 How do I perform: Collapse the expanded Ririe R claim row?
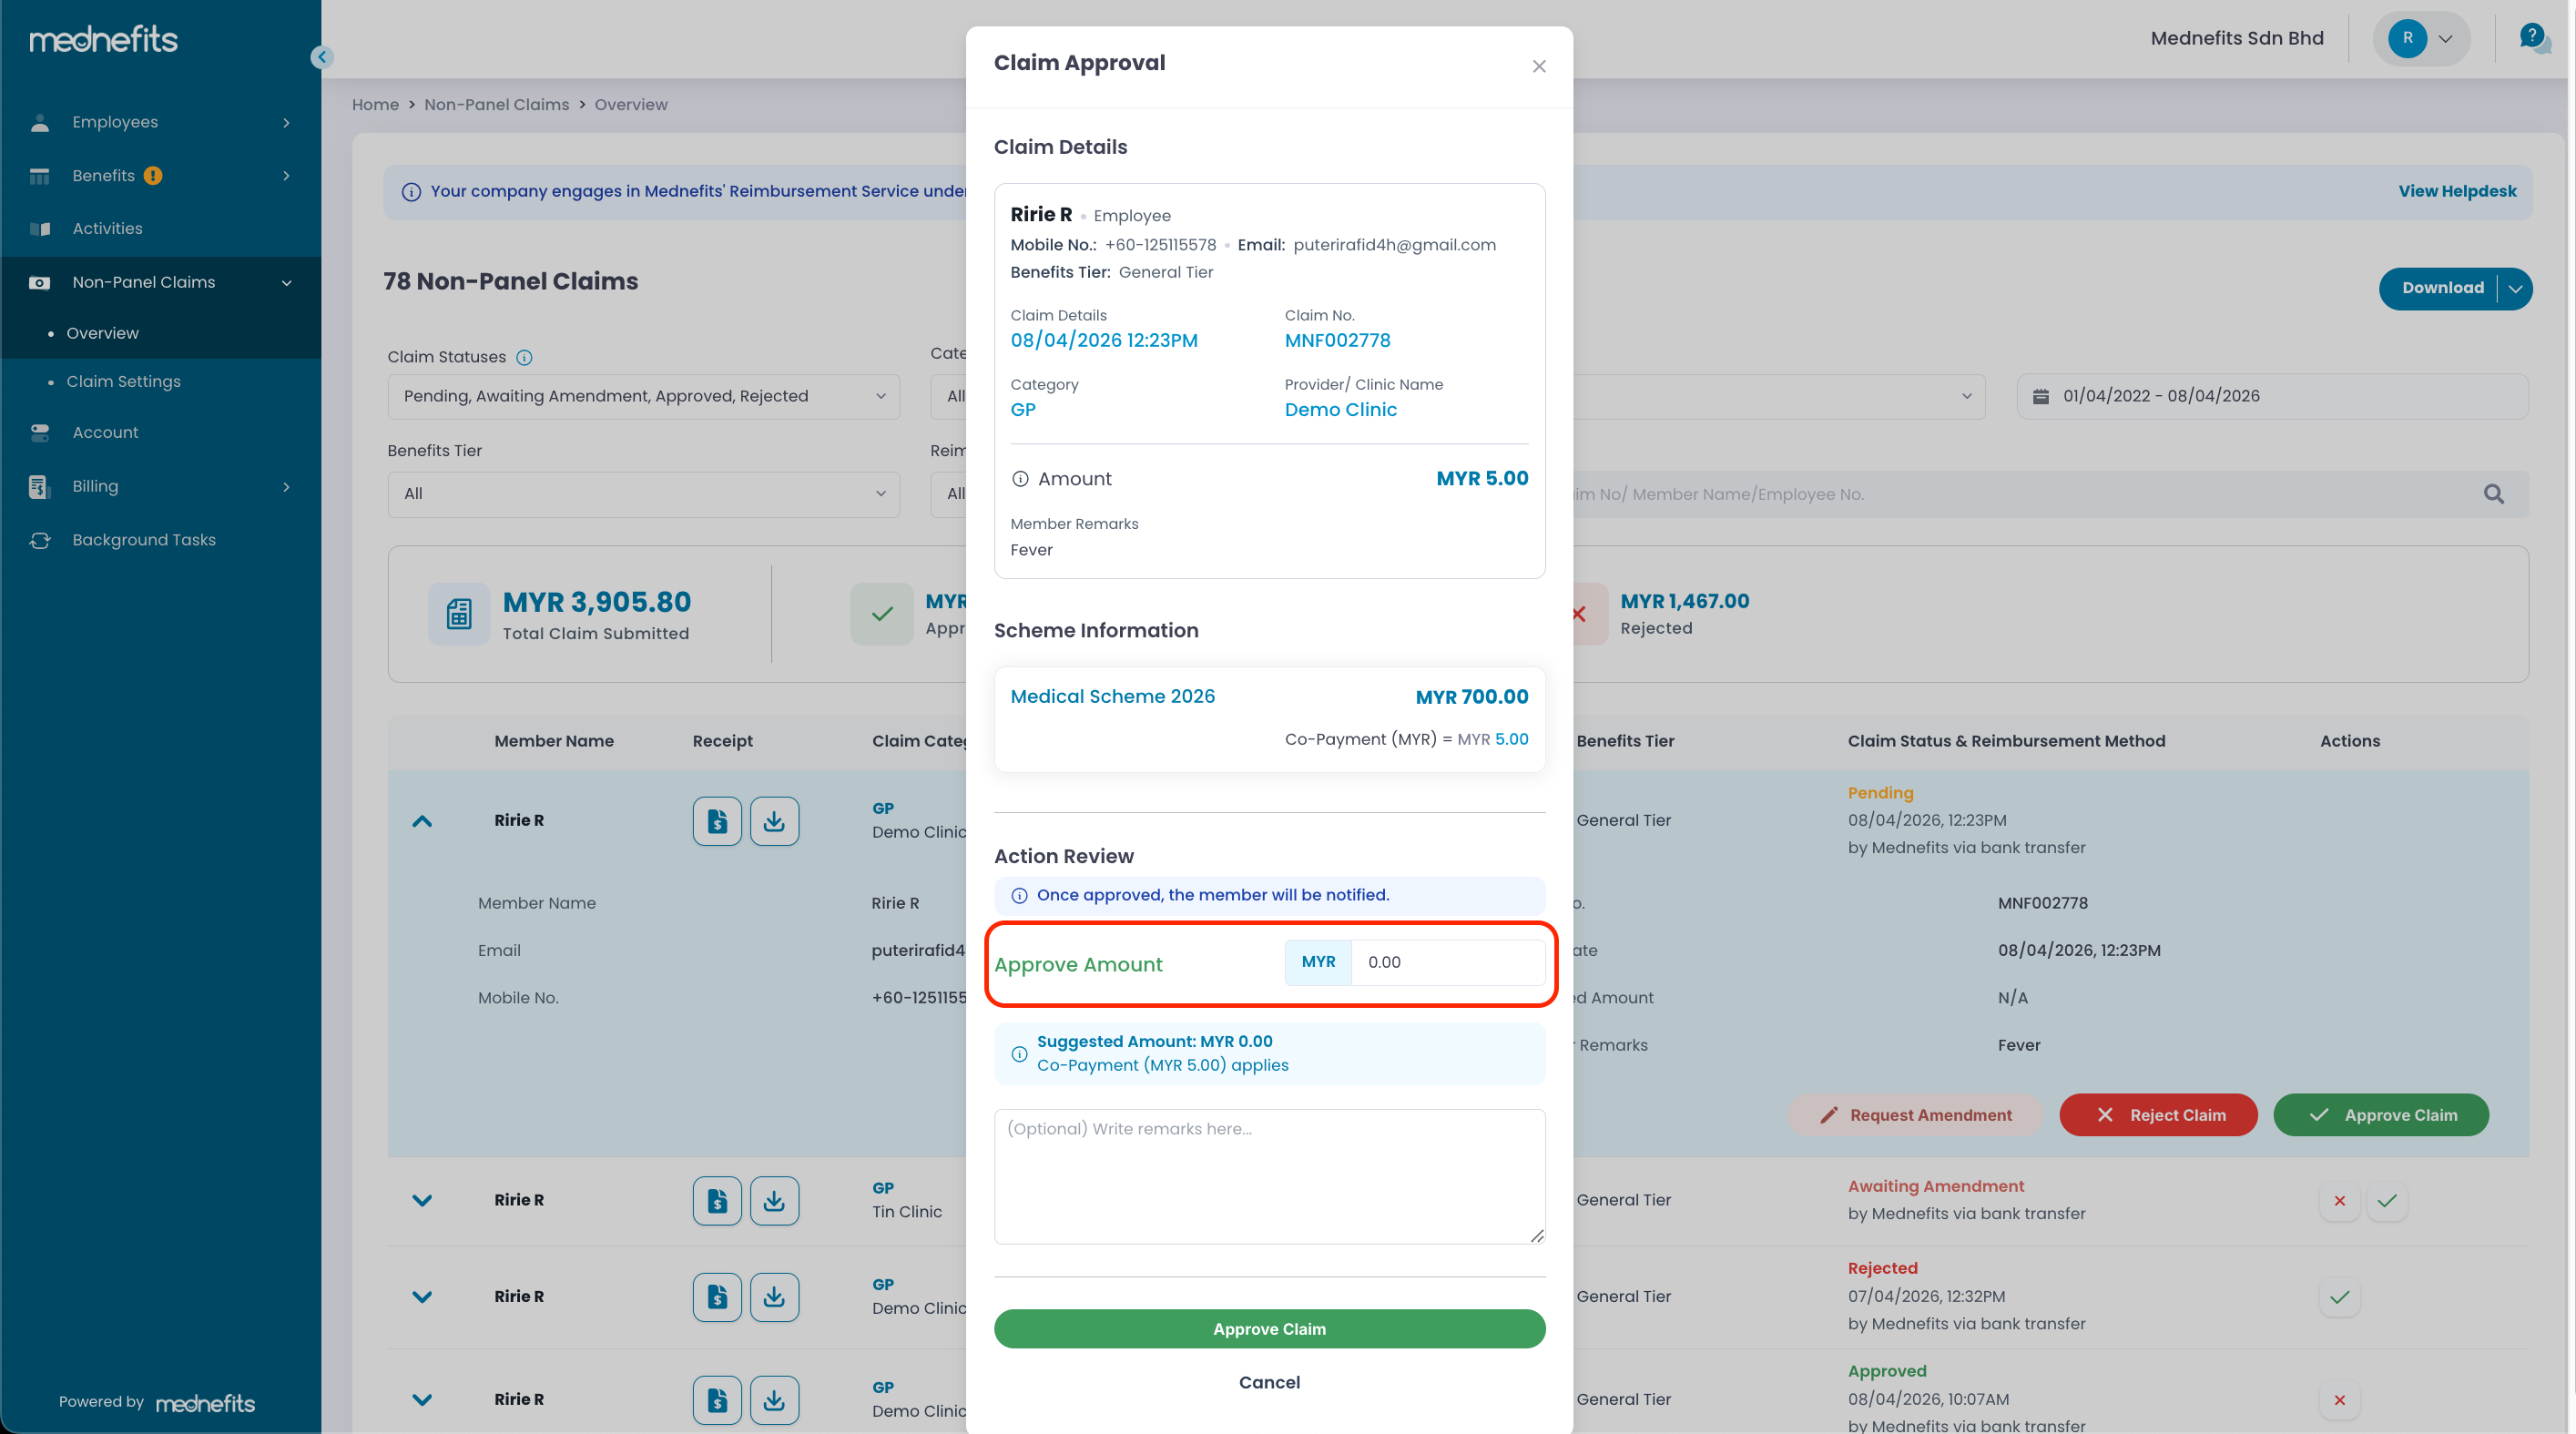click(422, 821)
